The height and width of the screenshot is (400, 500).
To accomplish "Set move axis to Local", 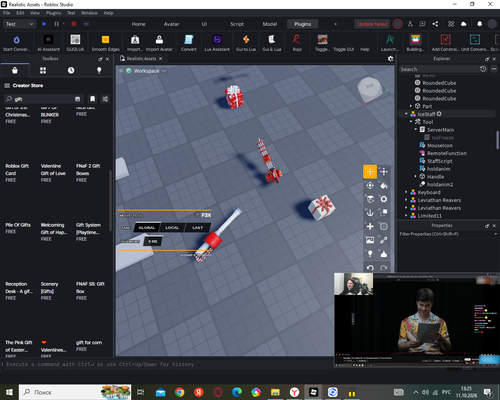I will (172, 228).
